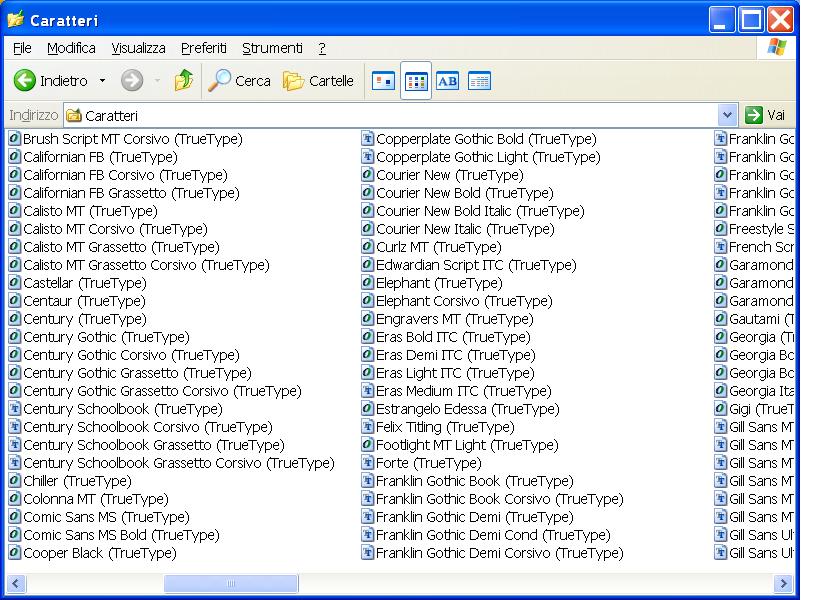Select 'Californian FB Corsivo (TrueType)' name

[x=125, y=175]
